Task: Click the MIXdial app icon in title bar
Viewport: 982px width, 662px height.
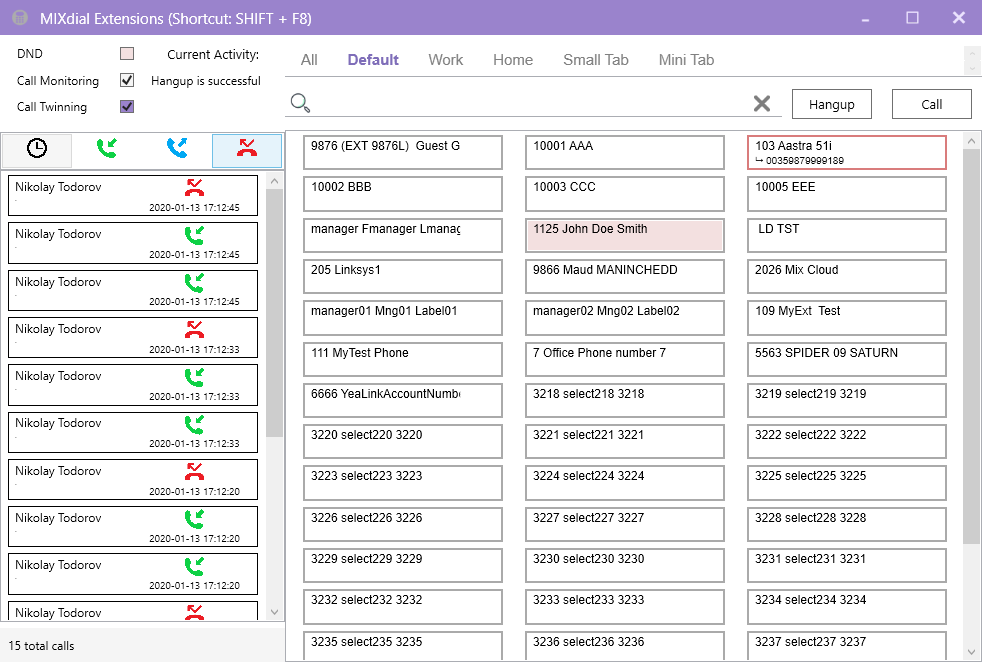Action: click(x=20, y=18)
